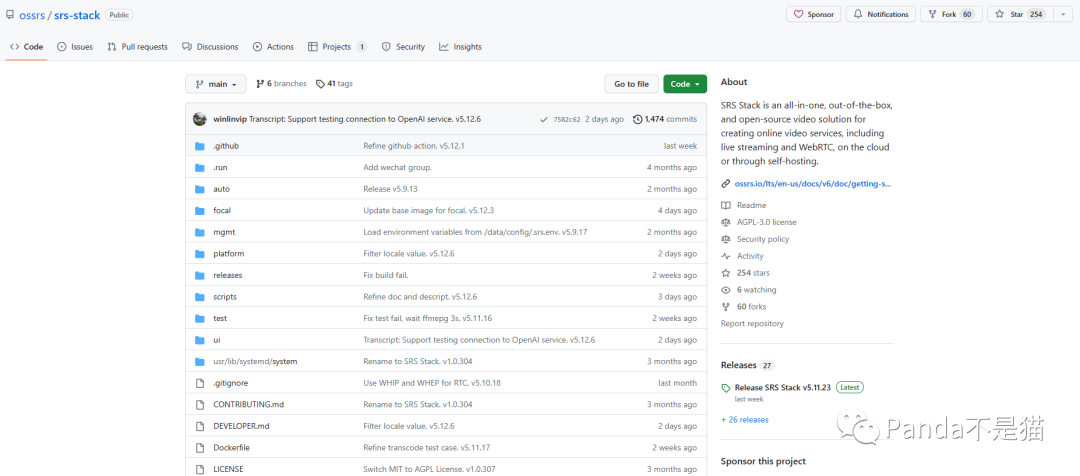The width and height of the screenshot is (1080, 476).
Task: Open the Readme link in About
Action: (x=751, y=205)
